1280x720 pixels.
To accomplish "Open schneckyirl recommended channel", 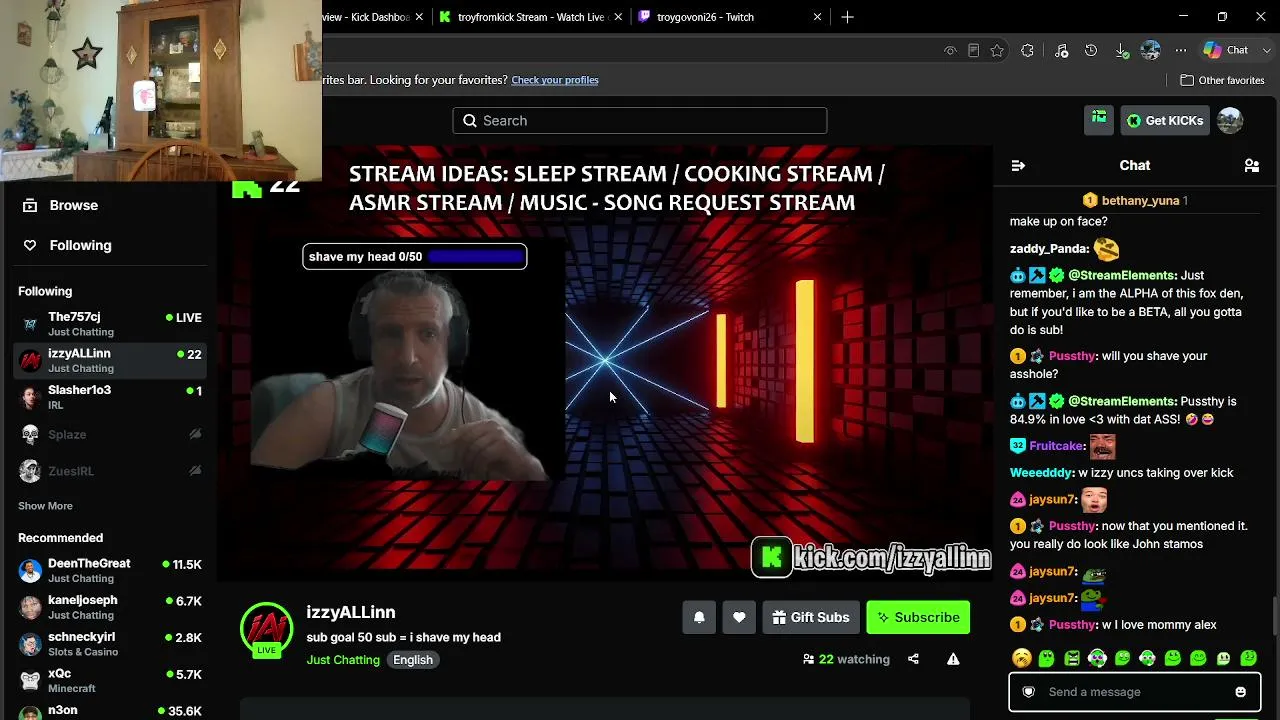I will pyautogui.click(x=110, y=644).
